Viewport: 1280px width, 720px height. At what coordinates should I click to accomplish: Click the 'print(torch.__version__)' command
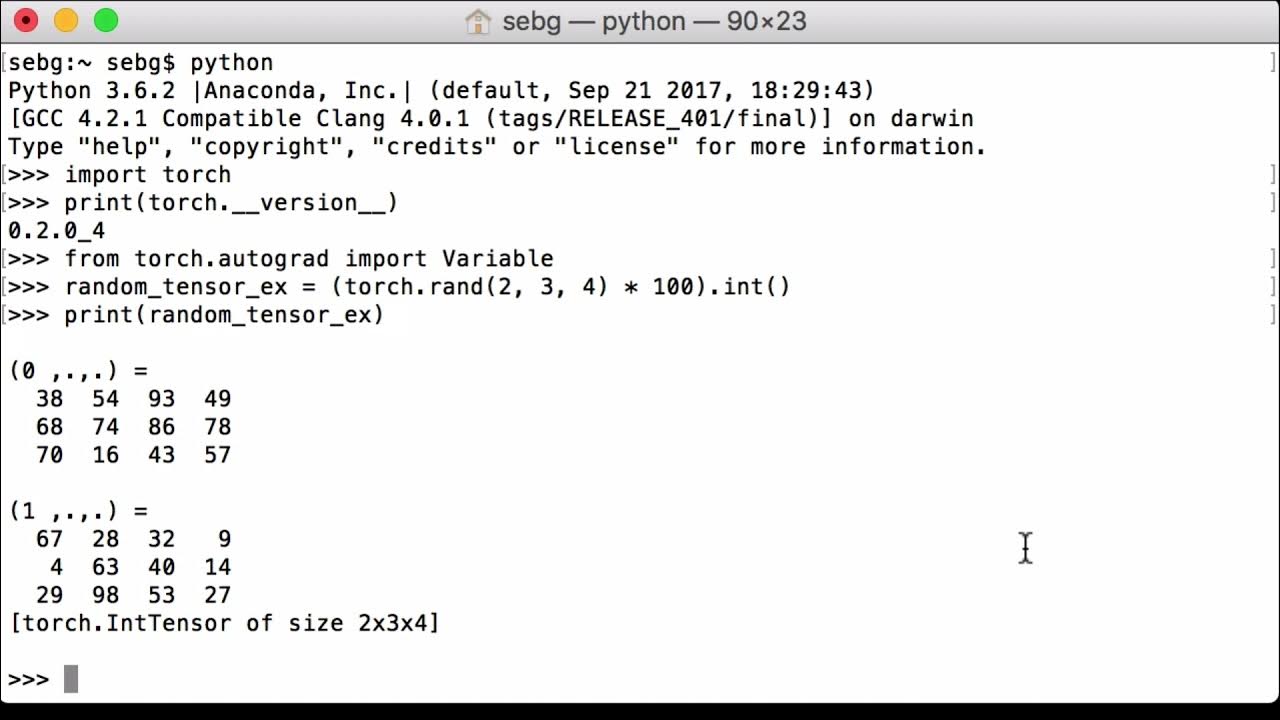tap(231, 203)
